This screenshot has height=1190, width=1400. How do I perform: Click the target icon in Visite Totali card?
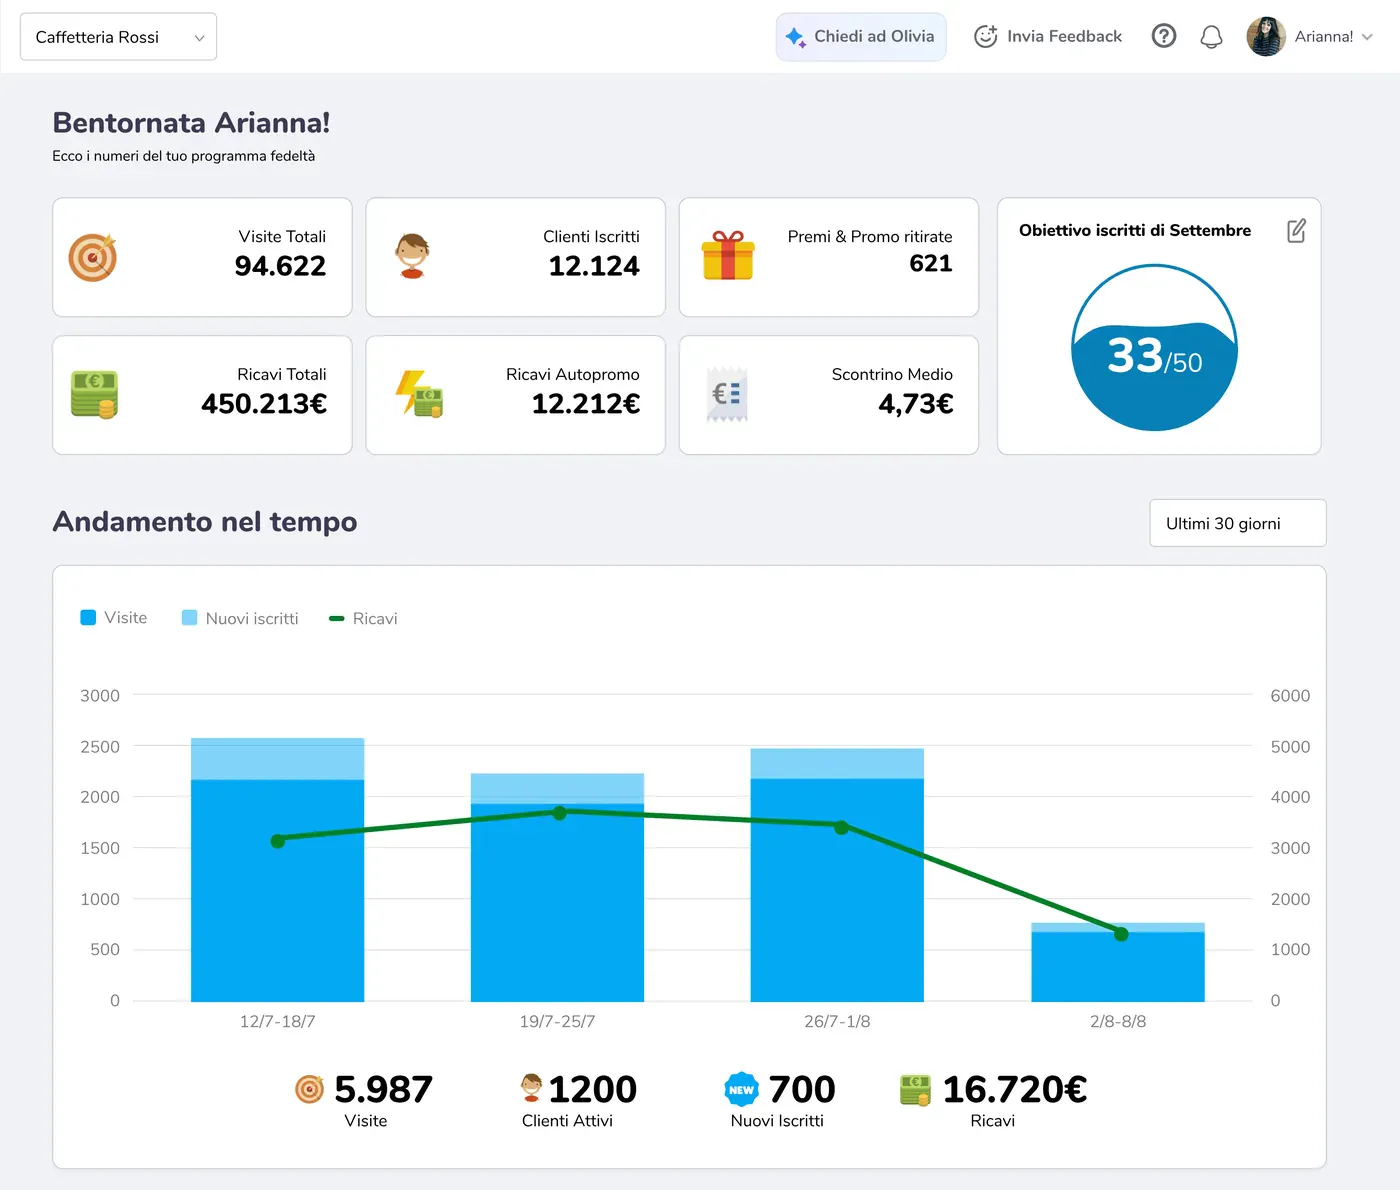[93, 257]
